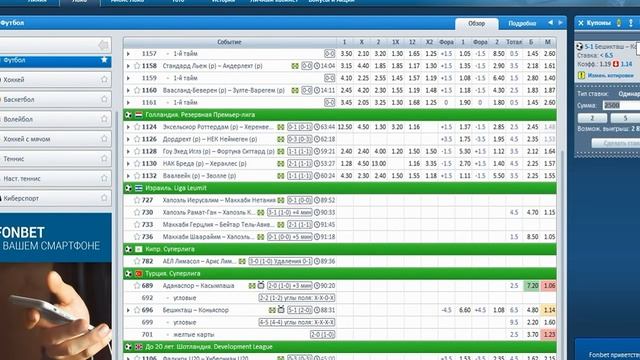Click star icon on Футбол sidebar item

point(104,60)
